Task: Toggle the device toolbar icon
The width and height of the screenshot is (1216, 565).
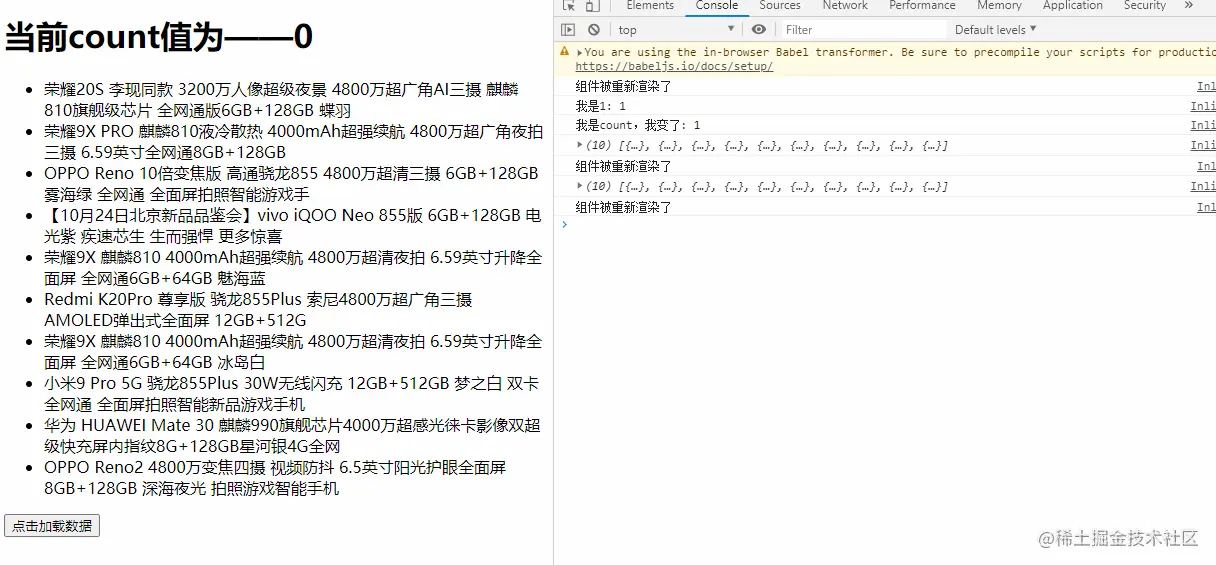Action: [x=593, y=6]
